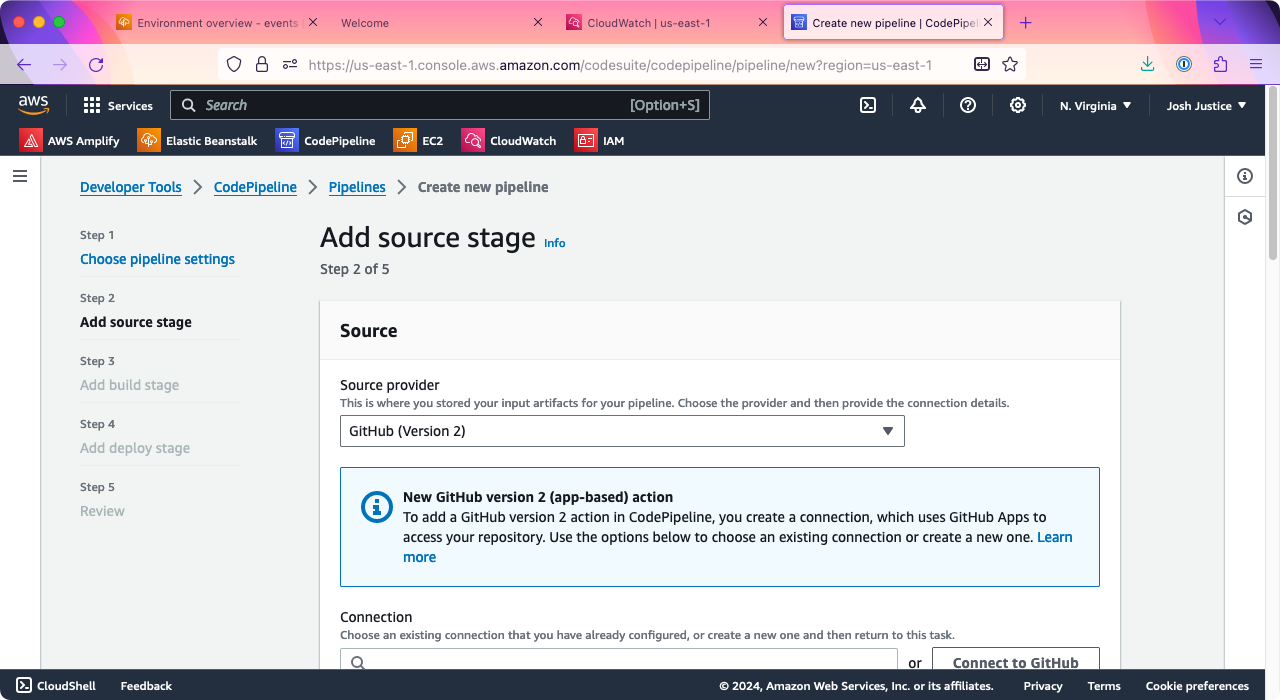Viewport: 1280px width, 700px height.
Task: Click the Connection search field
Action: [x=619, y=662]
